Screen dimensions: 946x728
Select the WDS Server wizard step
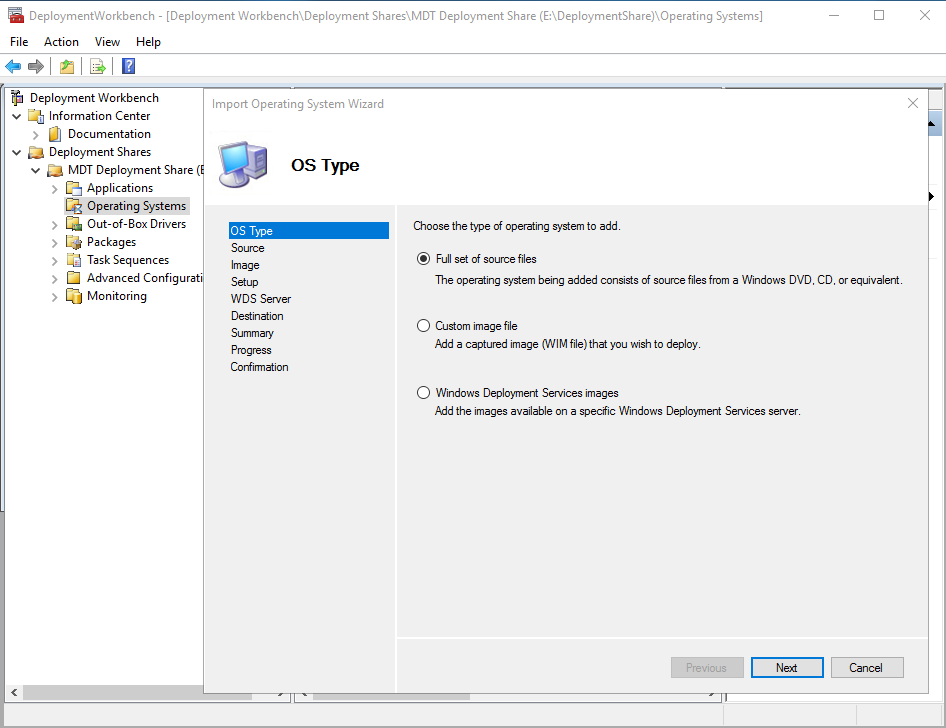point(261,299)
